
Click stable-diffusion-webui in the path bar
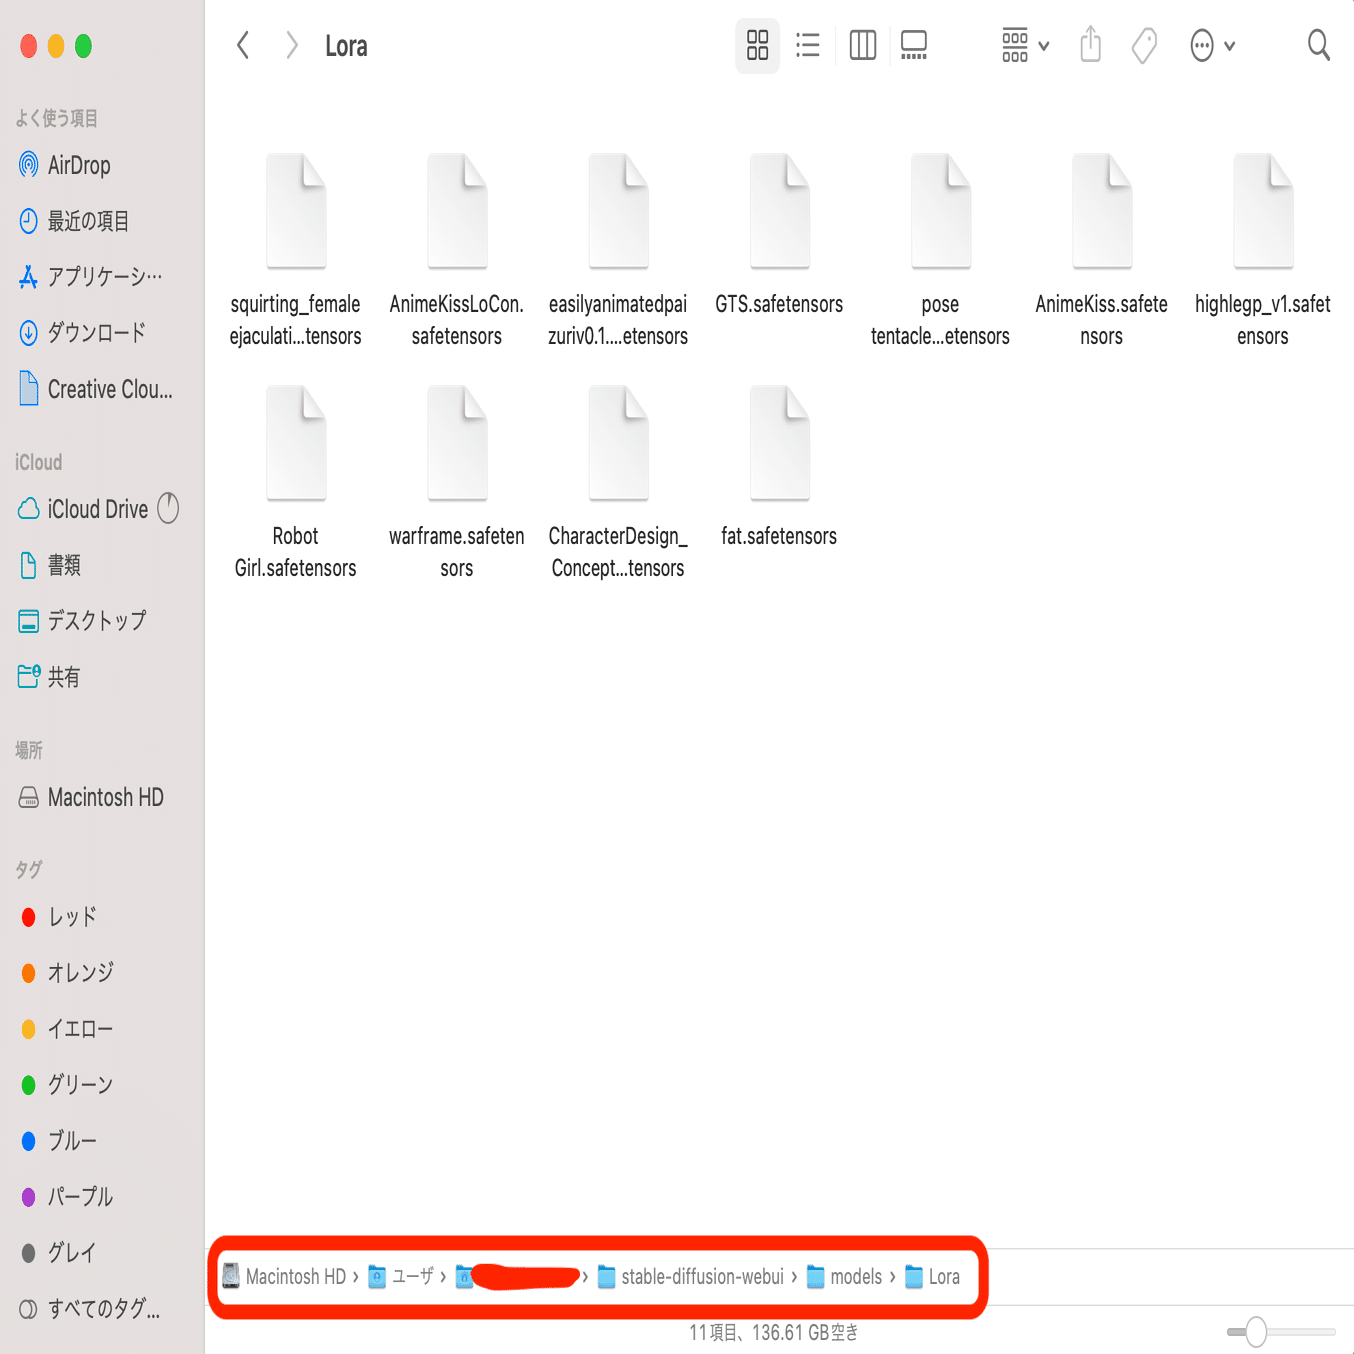[x=691, y=1277]
